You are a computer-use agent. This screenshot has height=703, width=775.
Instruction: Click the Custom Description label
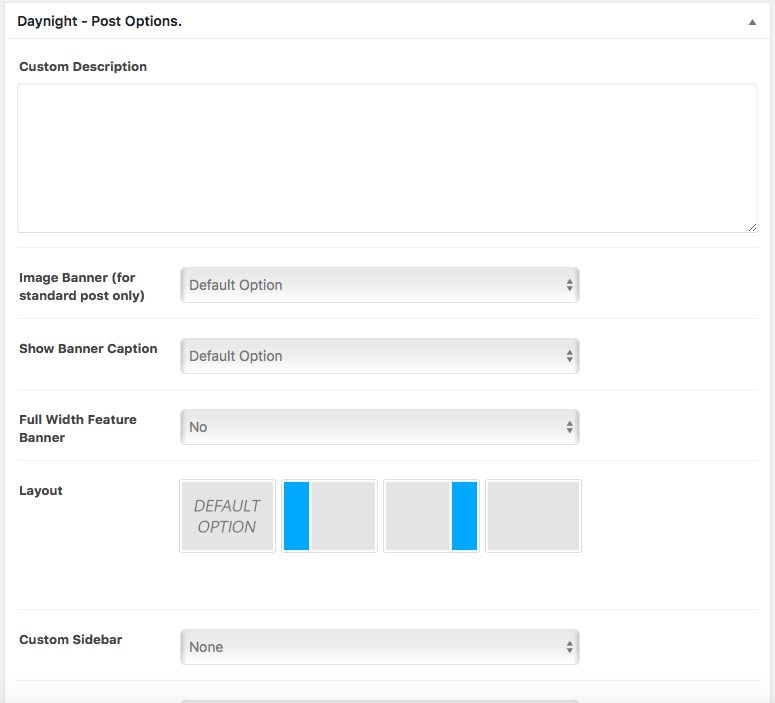[83, 67]
